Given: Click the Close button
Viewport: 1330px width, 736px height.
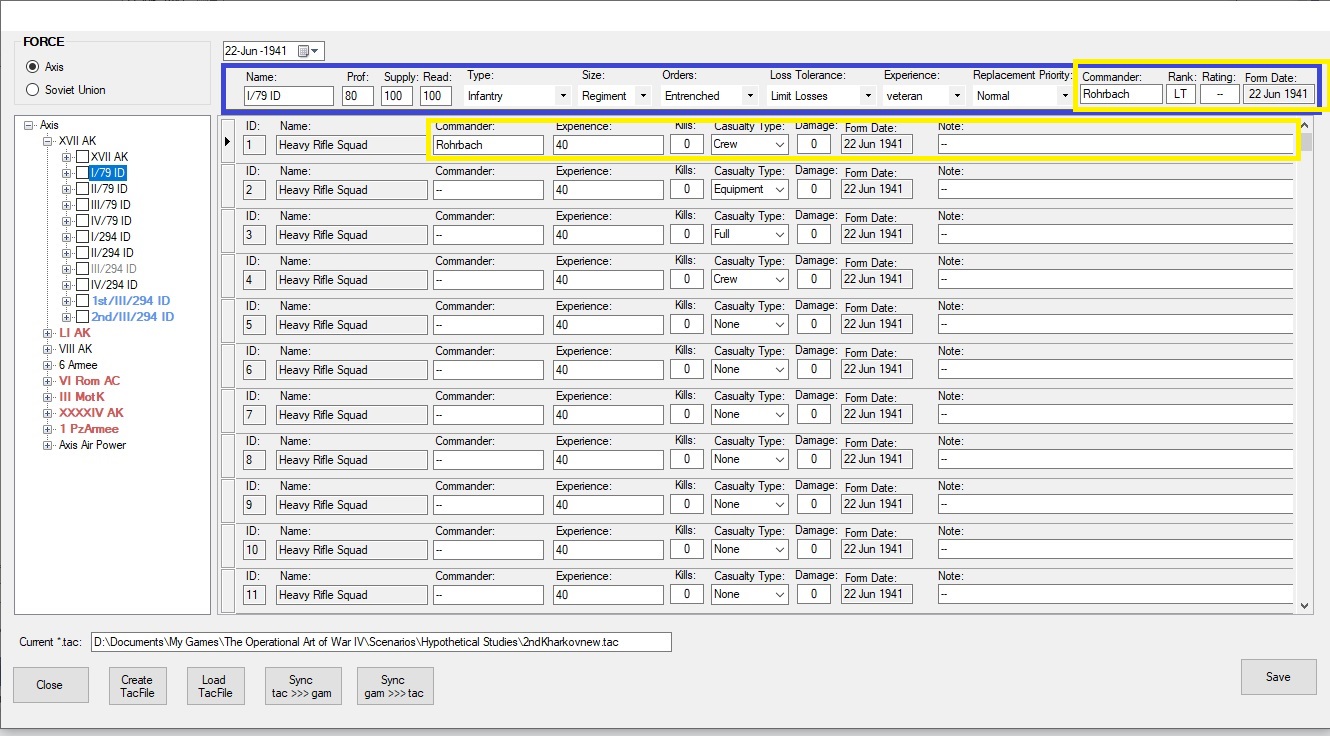Looking at the screenshot, I should 49,685.
